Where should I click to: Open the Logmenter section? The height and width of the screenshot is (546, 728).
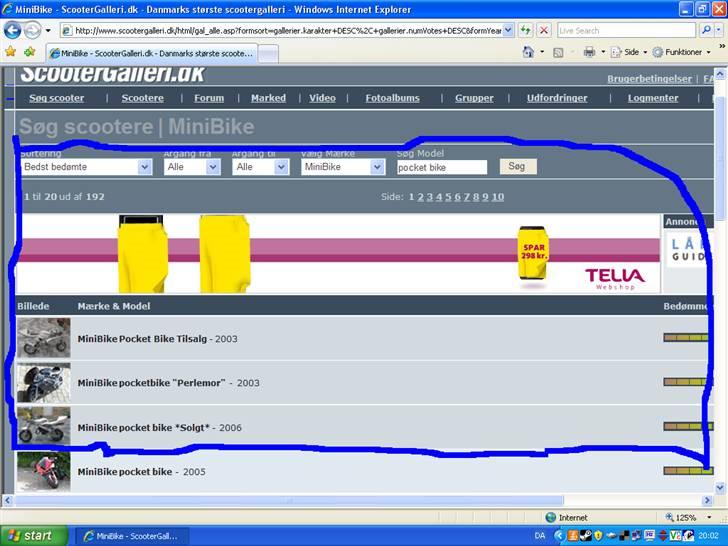(x=653, y=98)
